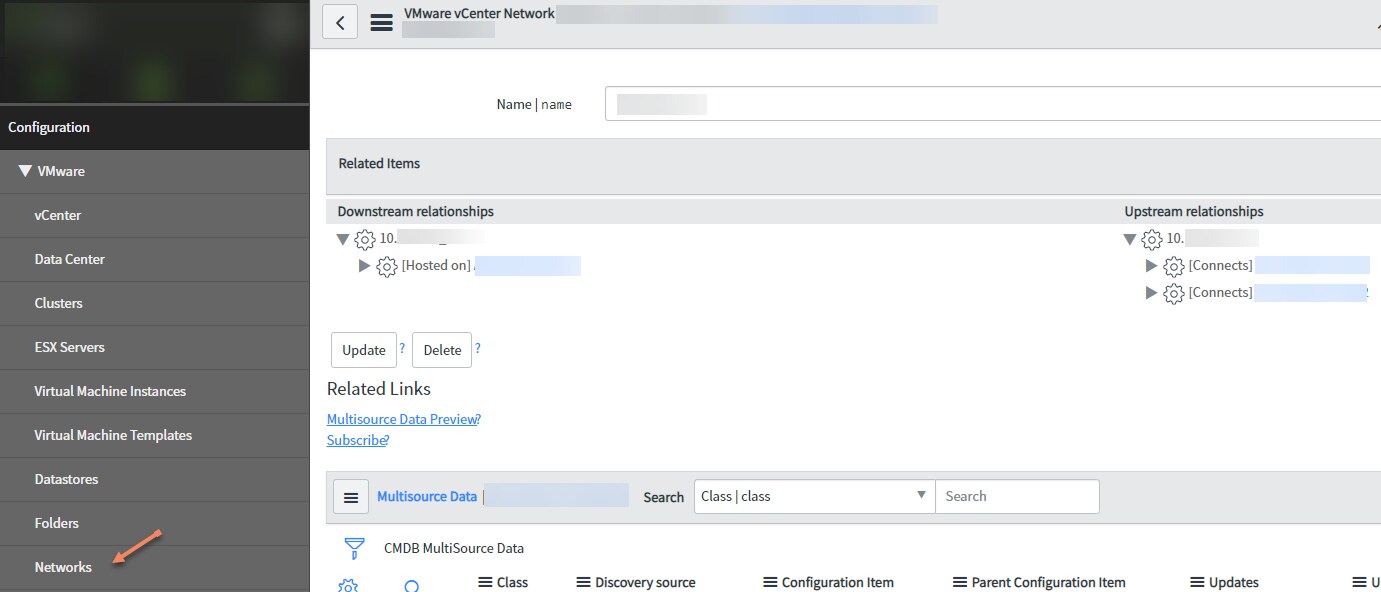Open gear icon beside first Connects relationship
The height and width of the screenshot is (592, 1381).
pyautogui.click(x=1174, y=267)
